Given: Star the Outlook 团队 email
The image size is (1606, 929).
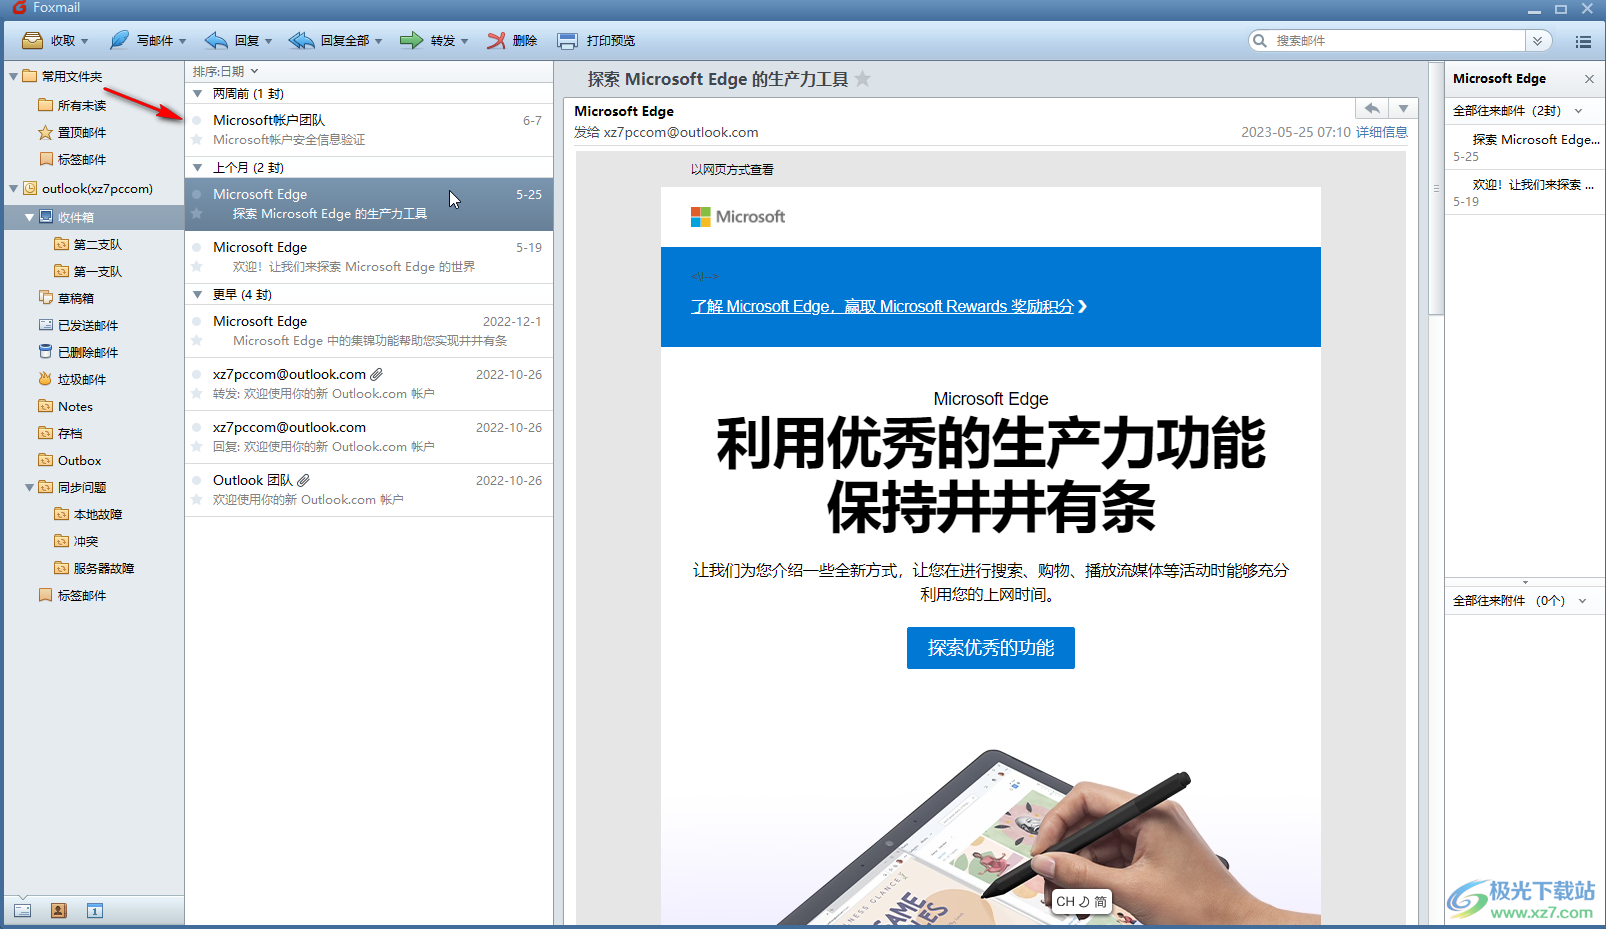Looking at the screenshot, I should point(197,500).
